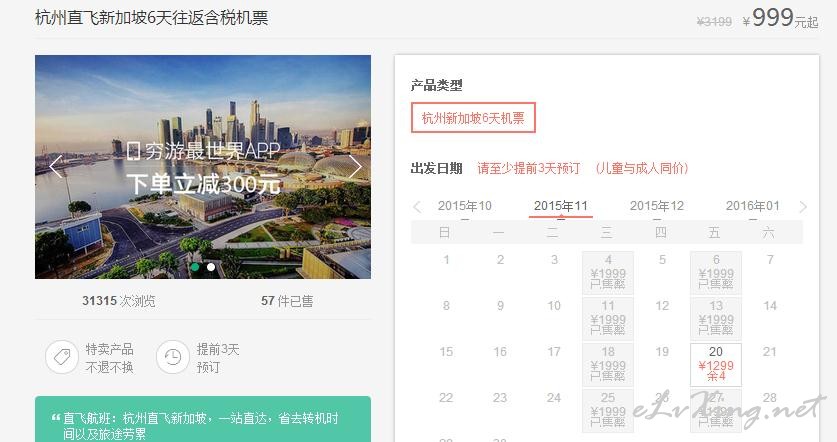This screenshot has height=442, width=837.
Task: Pick departure date 20 priced ¥1299
Action: pos(716,365)
